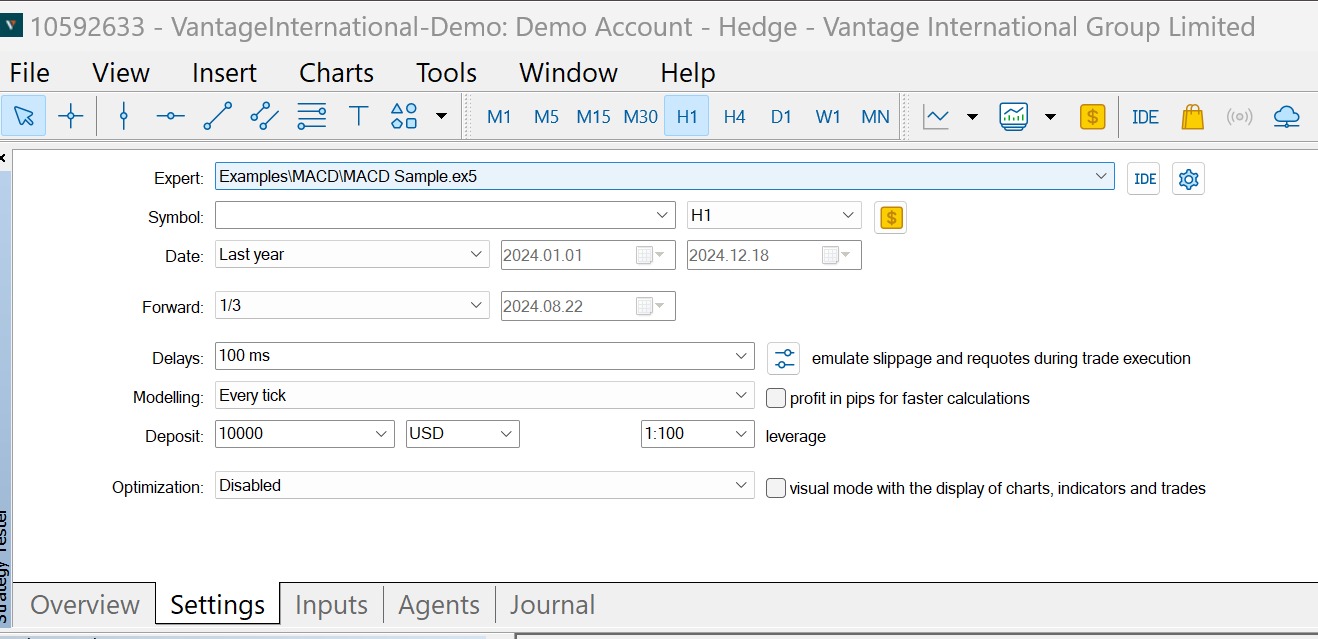
Task: Click the empty Symbol input field
Action: pos(435,216)
